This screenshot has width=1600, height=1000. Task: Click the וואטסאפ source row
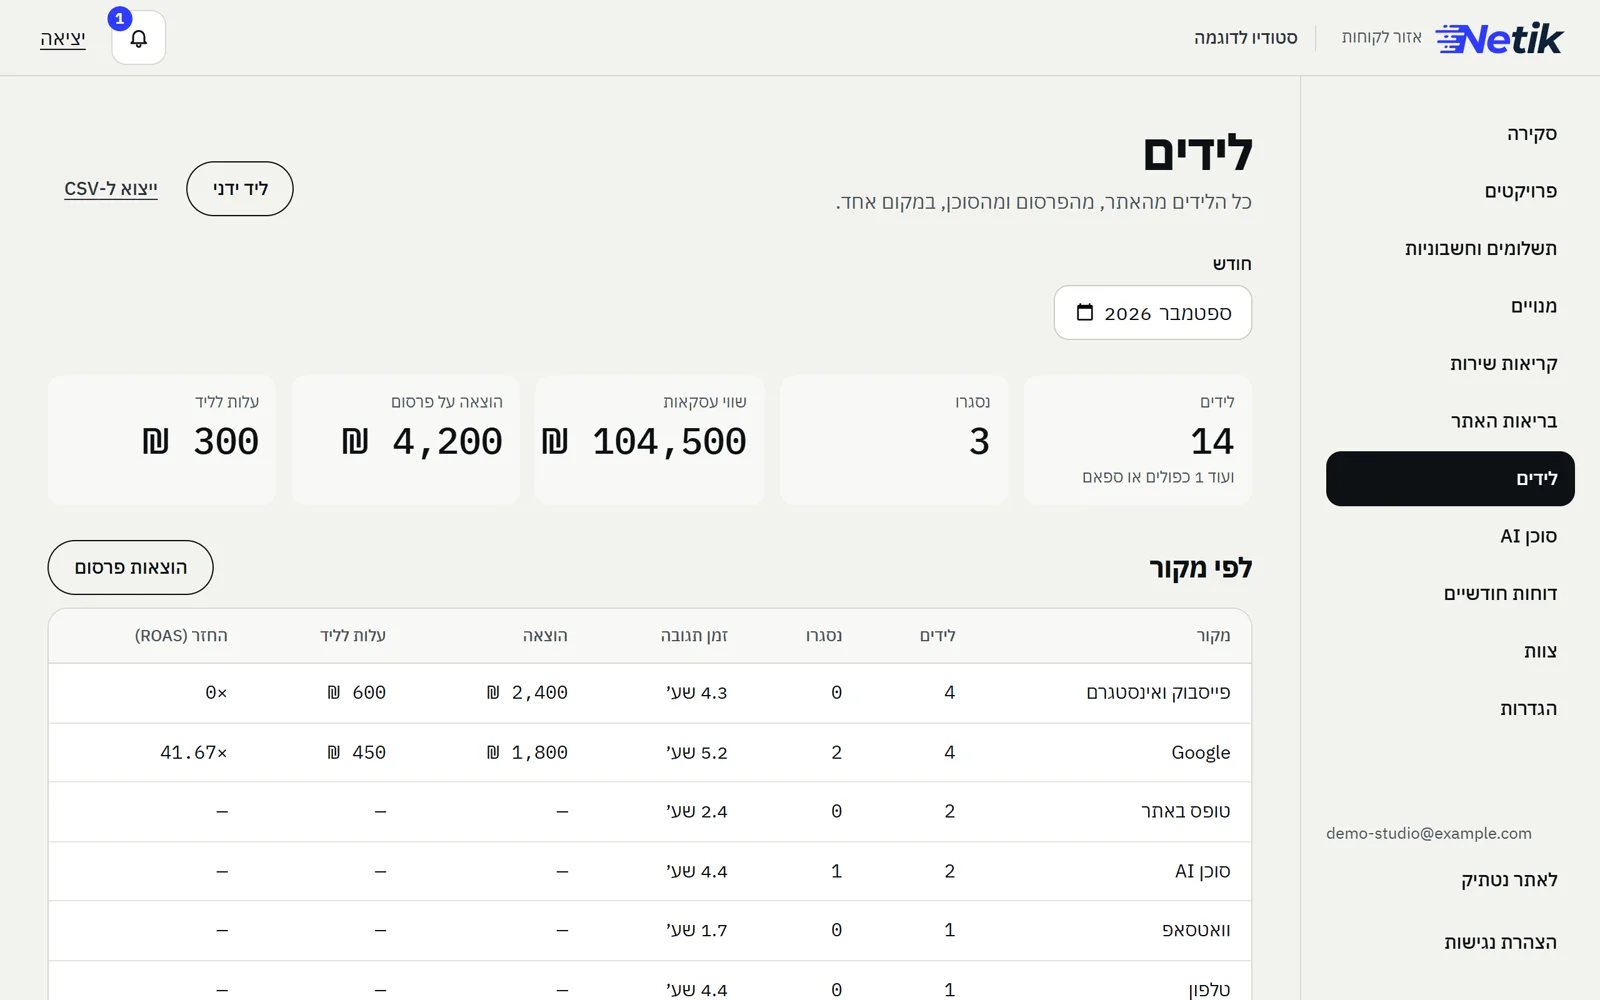pos(650,930)
